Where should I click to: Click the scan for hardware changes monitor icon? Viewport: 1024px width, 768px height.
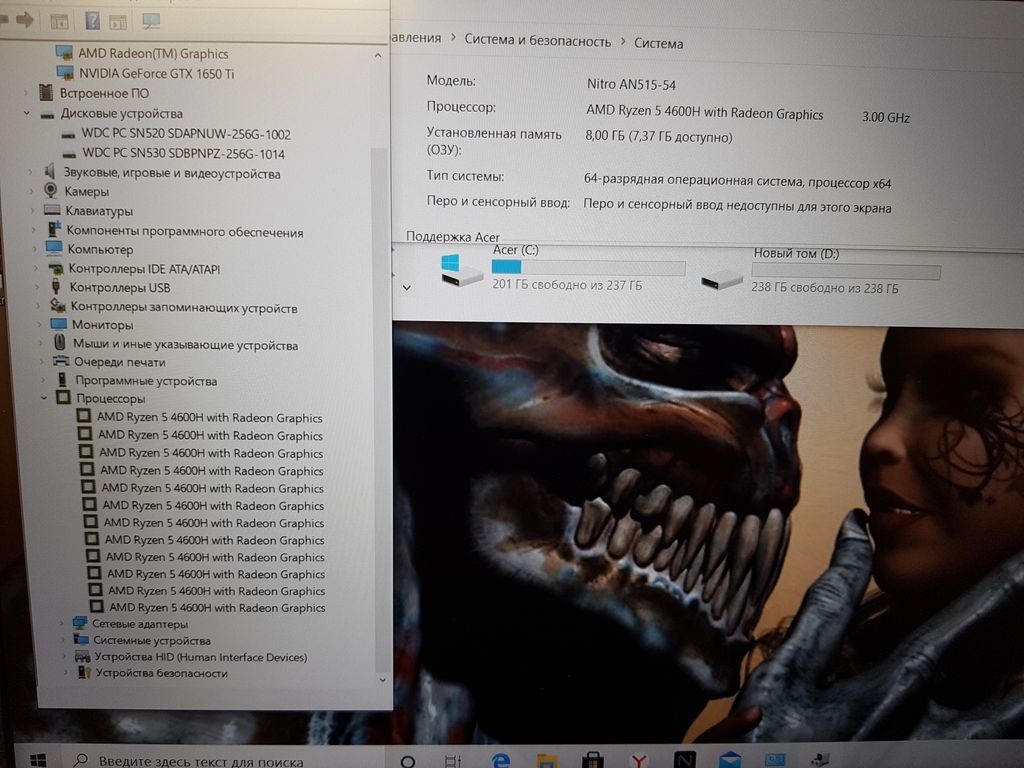[151, 22]
